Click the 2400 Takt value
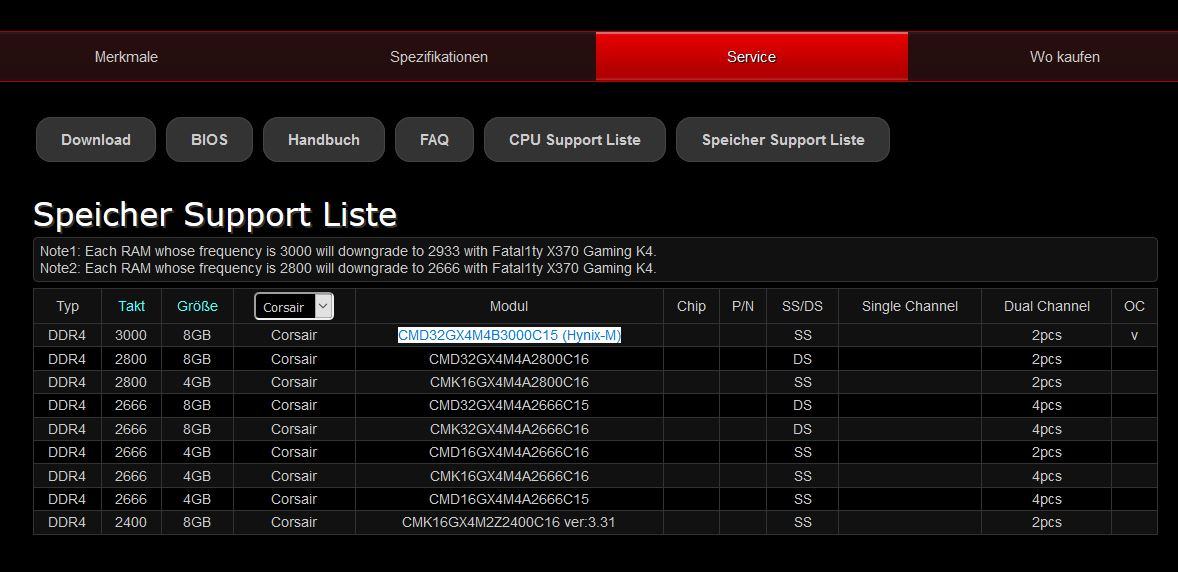This screenshot has width=1178, height=572. click(x=131, y=522)
